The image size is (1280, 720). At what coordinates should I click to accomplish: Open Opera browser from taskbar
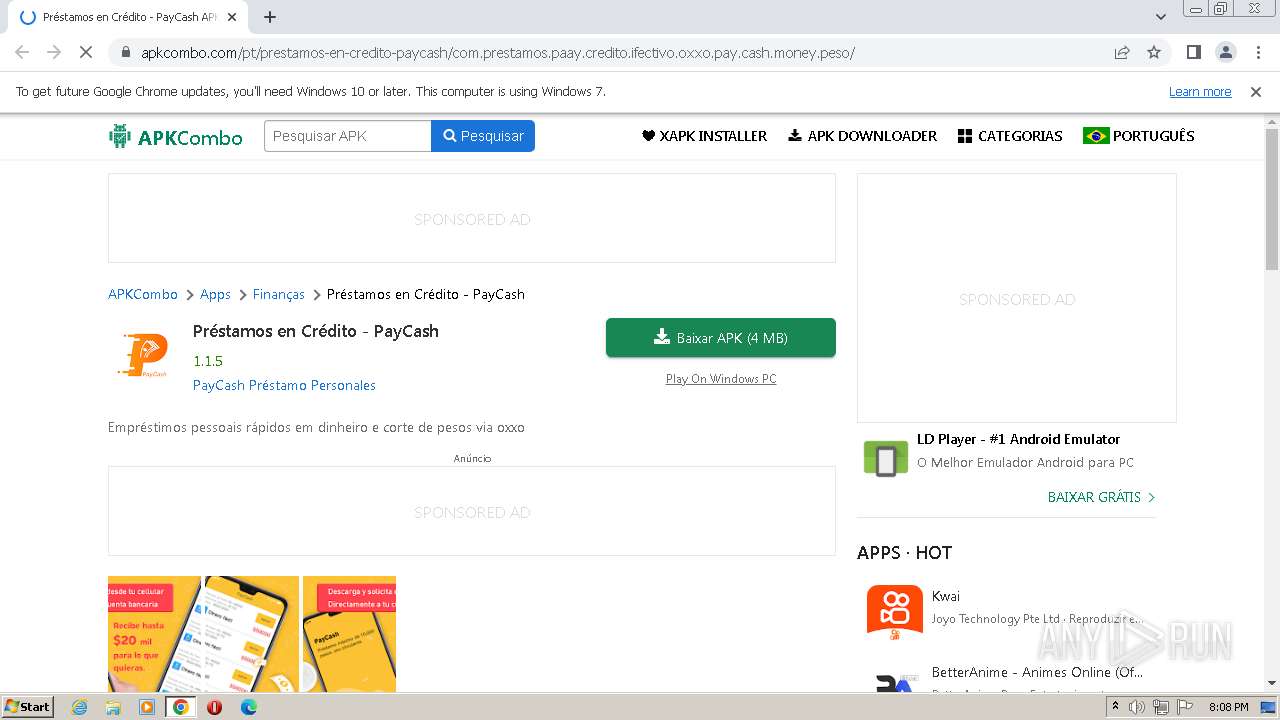pyautogui.click(x=214, y=707)
